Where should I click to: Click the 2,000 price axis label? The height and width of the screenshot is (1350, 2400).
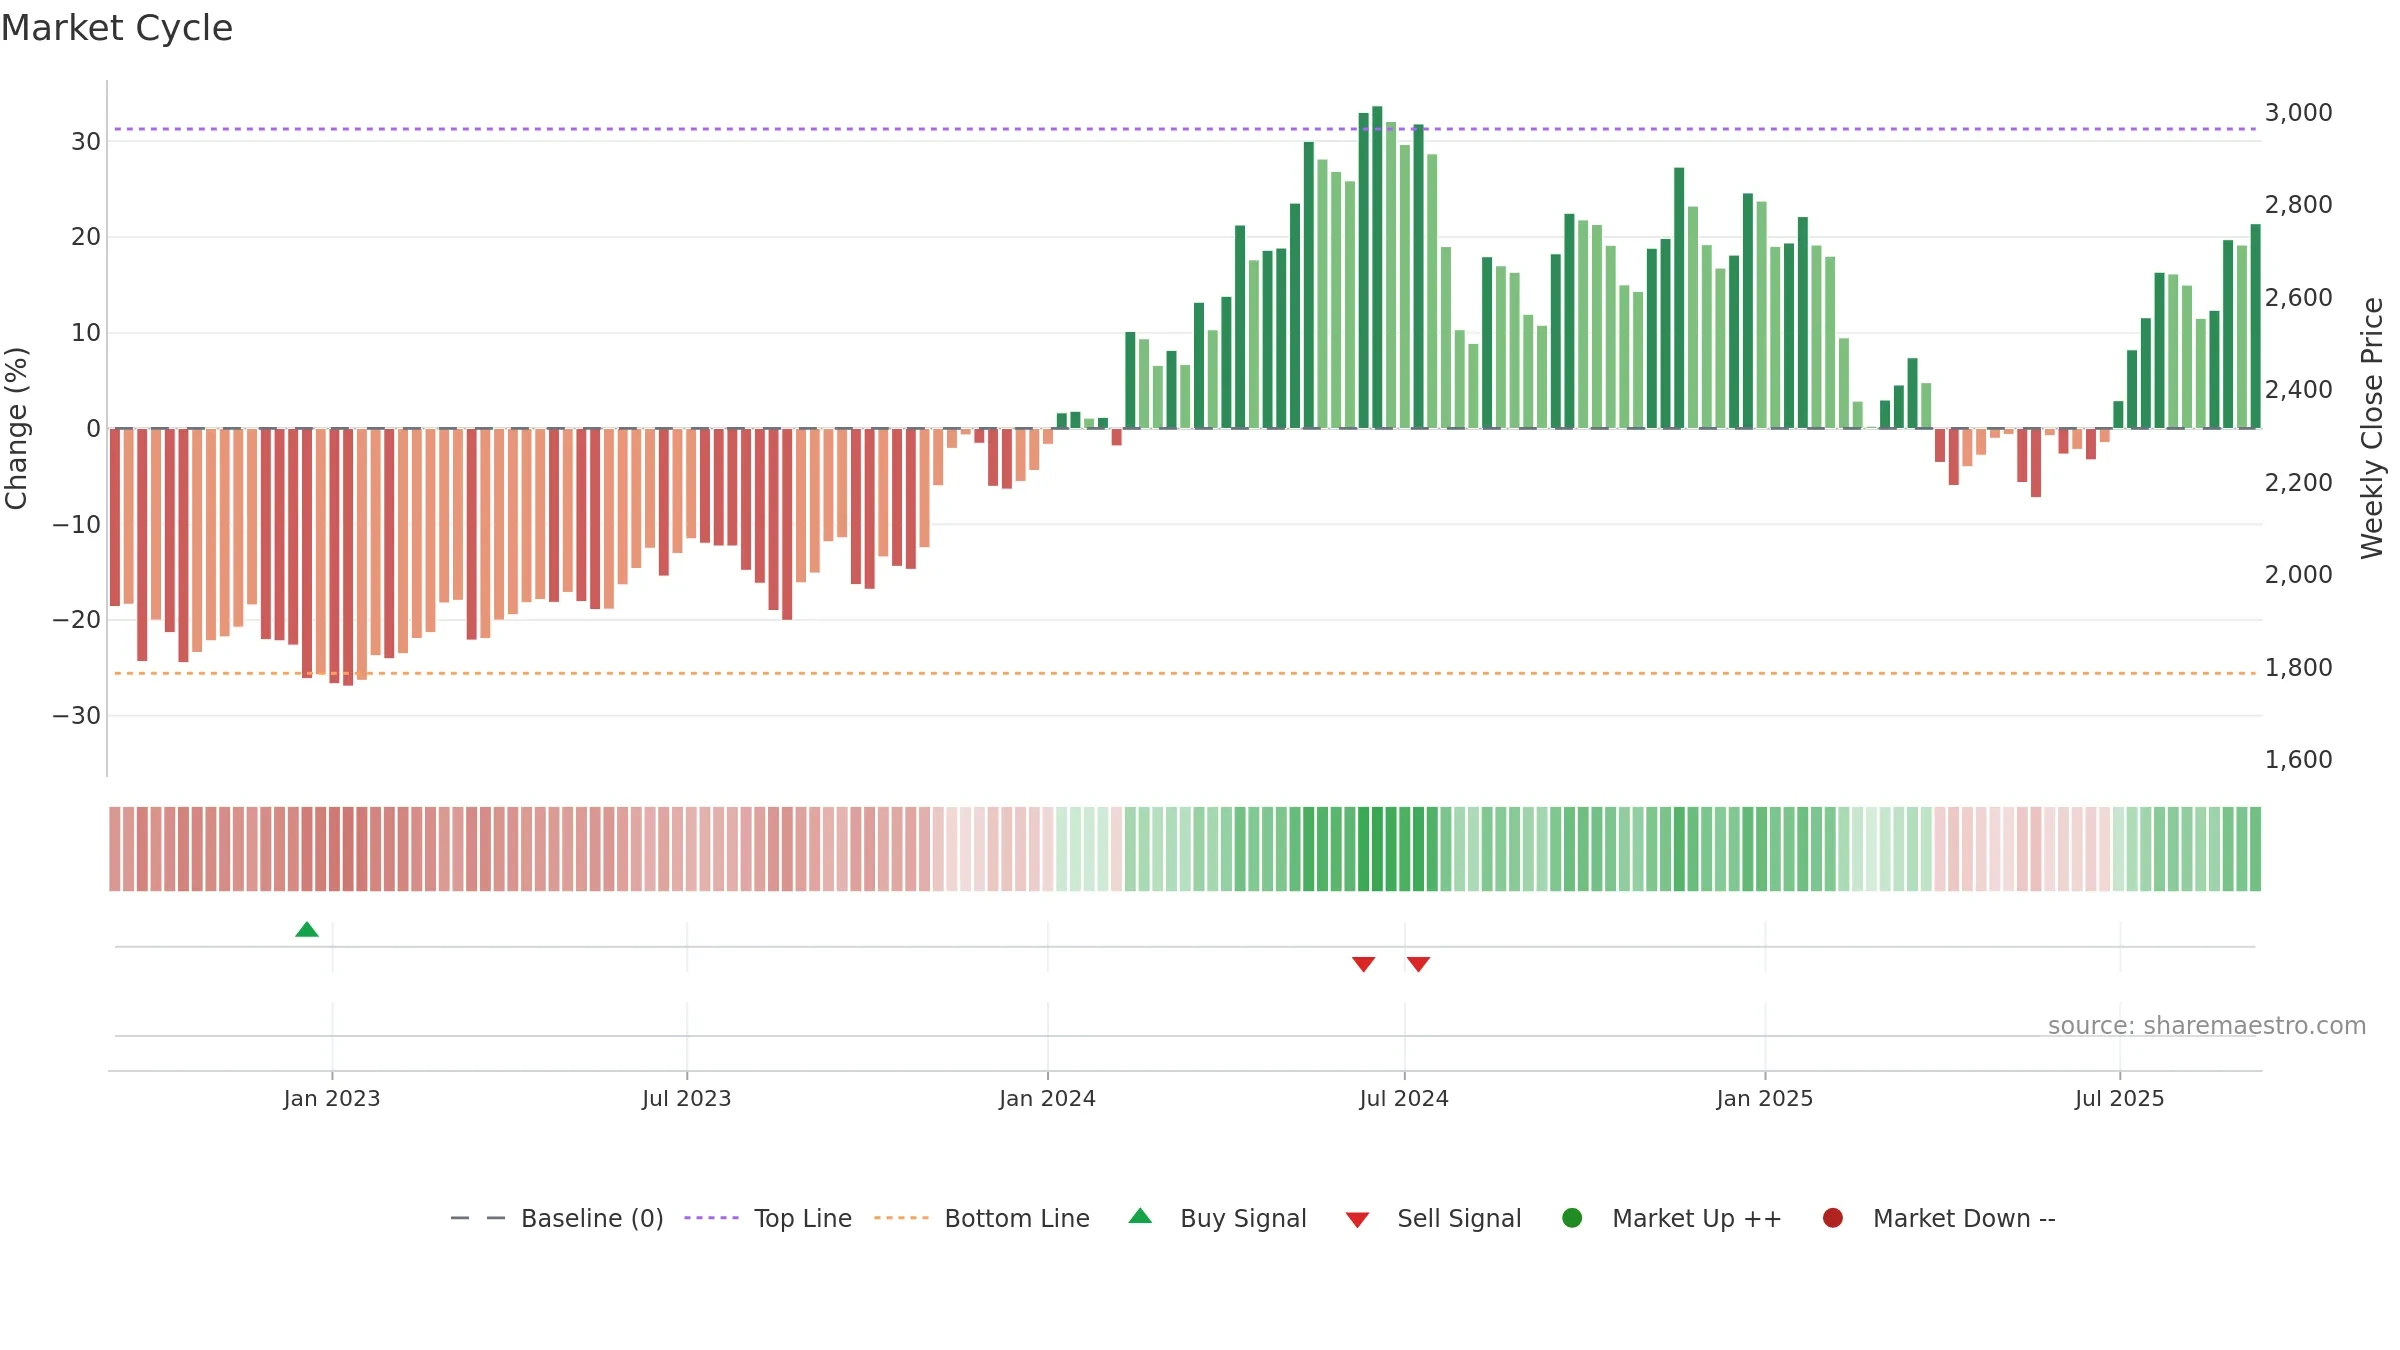(2299, 575)
